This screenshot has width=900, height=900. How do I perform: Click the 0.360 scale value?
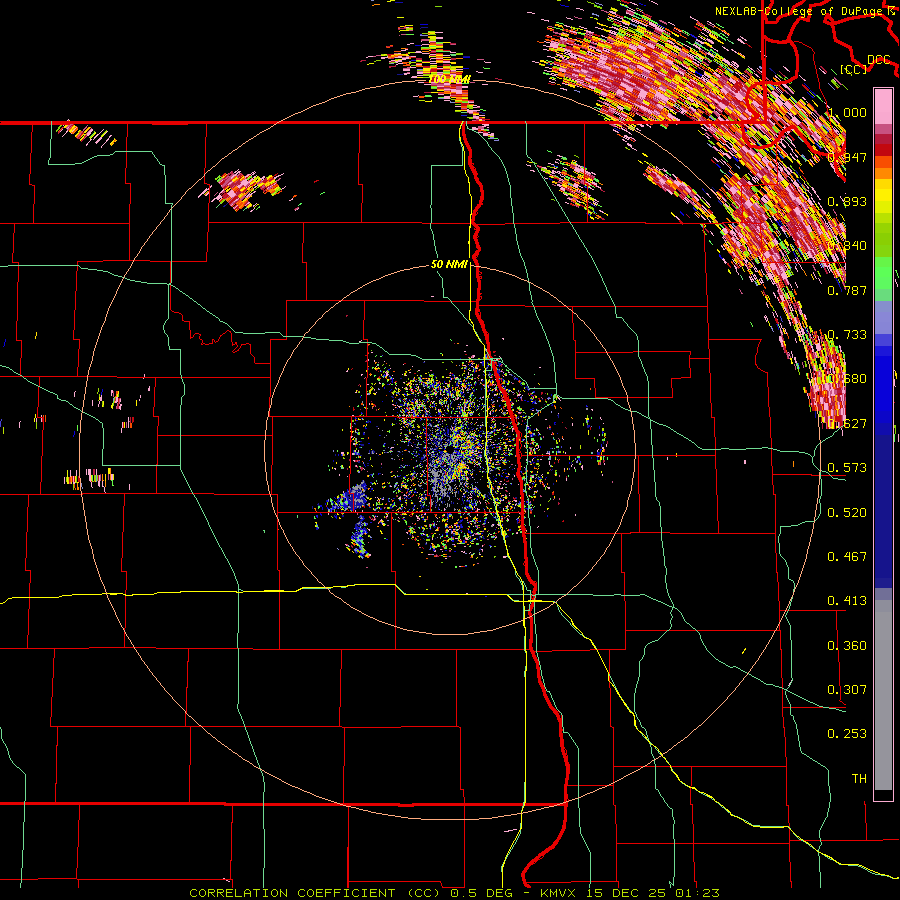click(x=847, y=645)
